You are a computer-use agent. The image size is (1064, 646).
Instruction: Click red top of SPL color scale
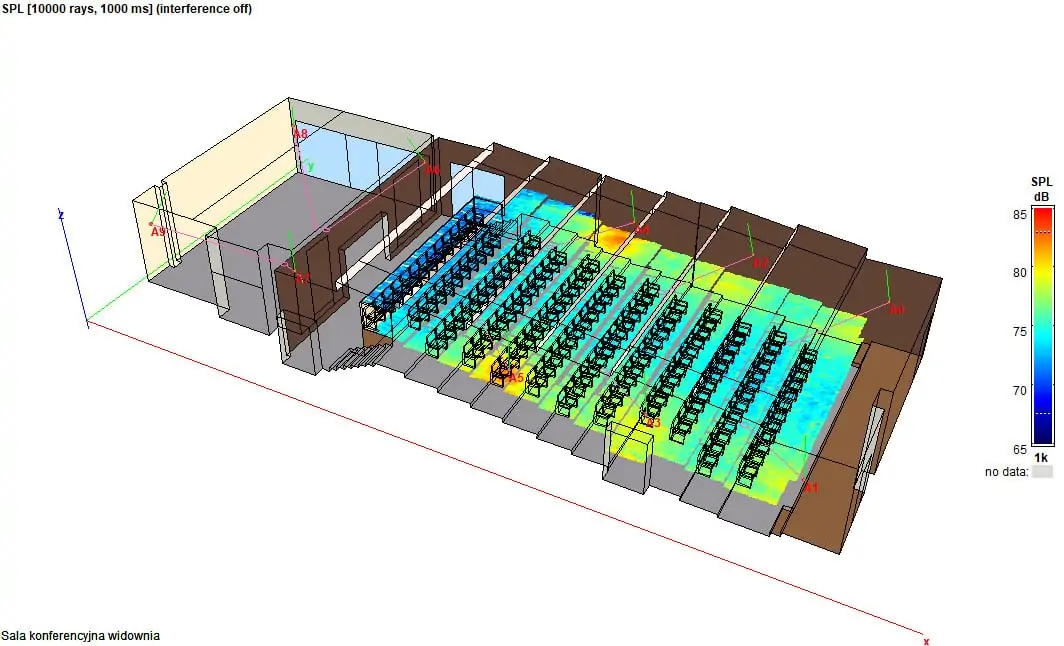tap(1043, 213)
